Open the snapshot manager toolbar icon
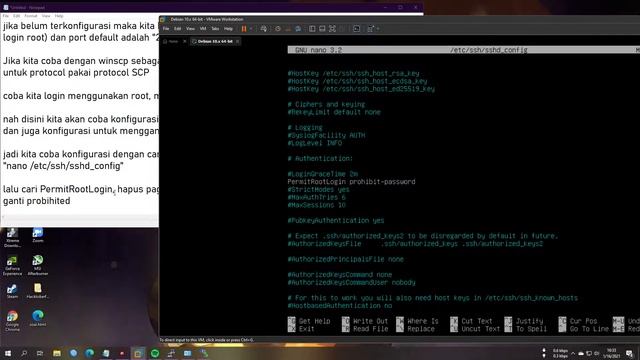Screen dimensions: 640x360 tap(298, 29)
